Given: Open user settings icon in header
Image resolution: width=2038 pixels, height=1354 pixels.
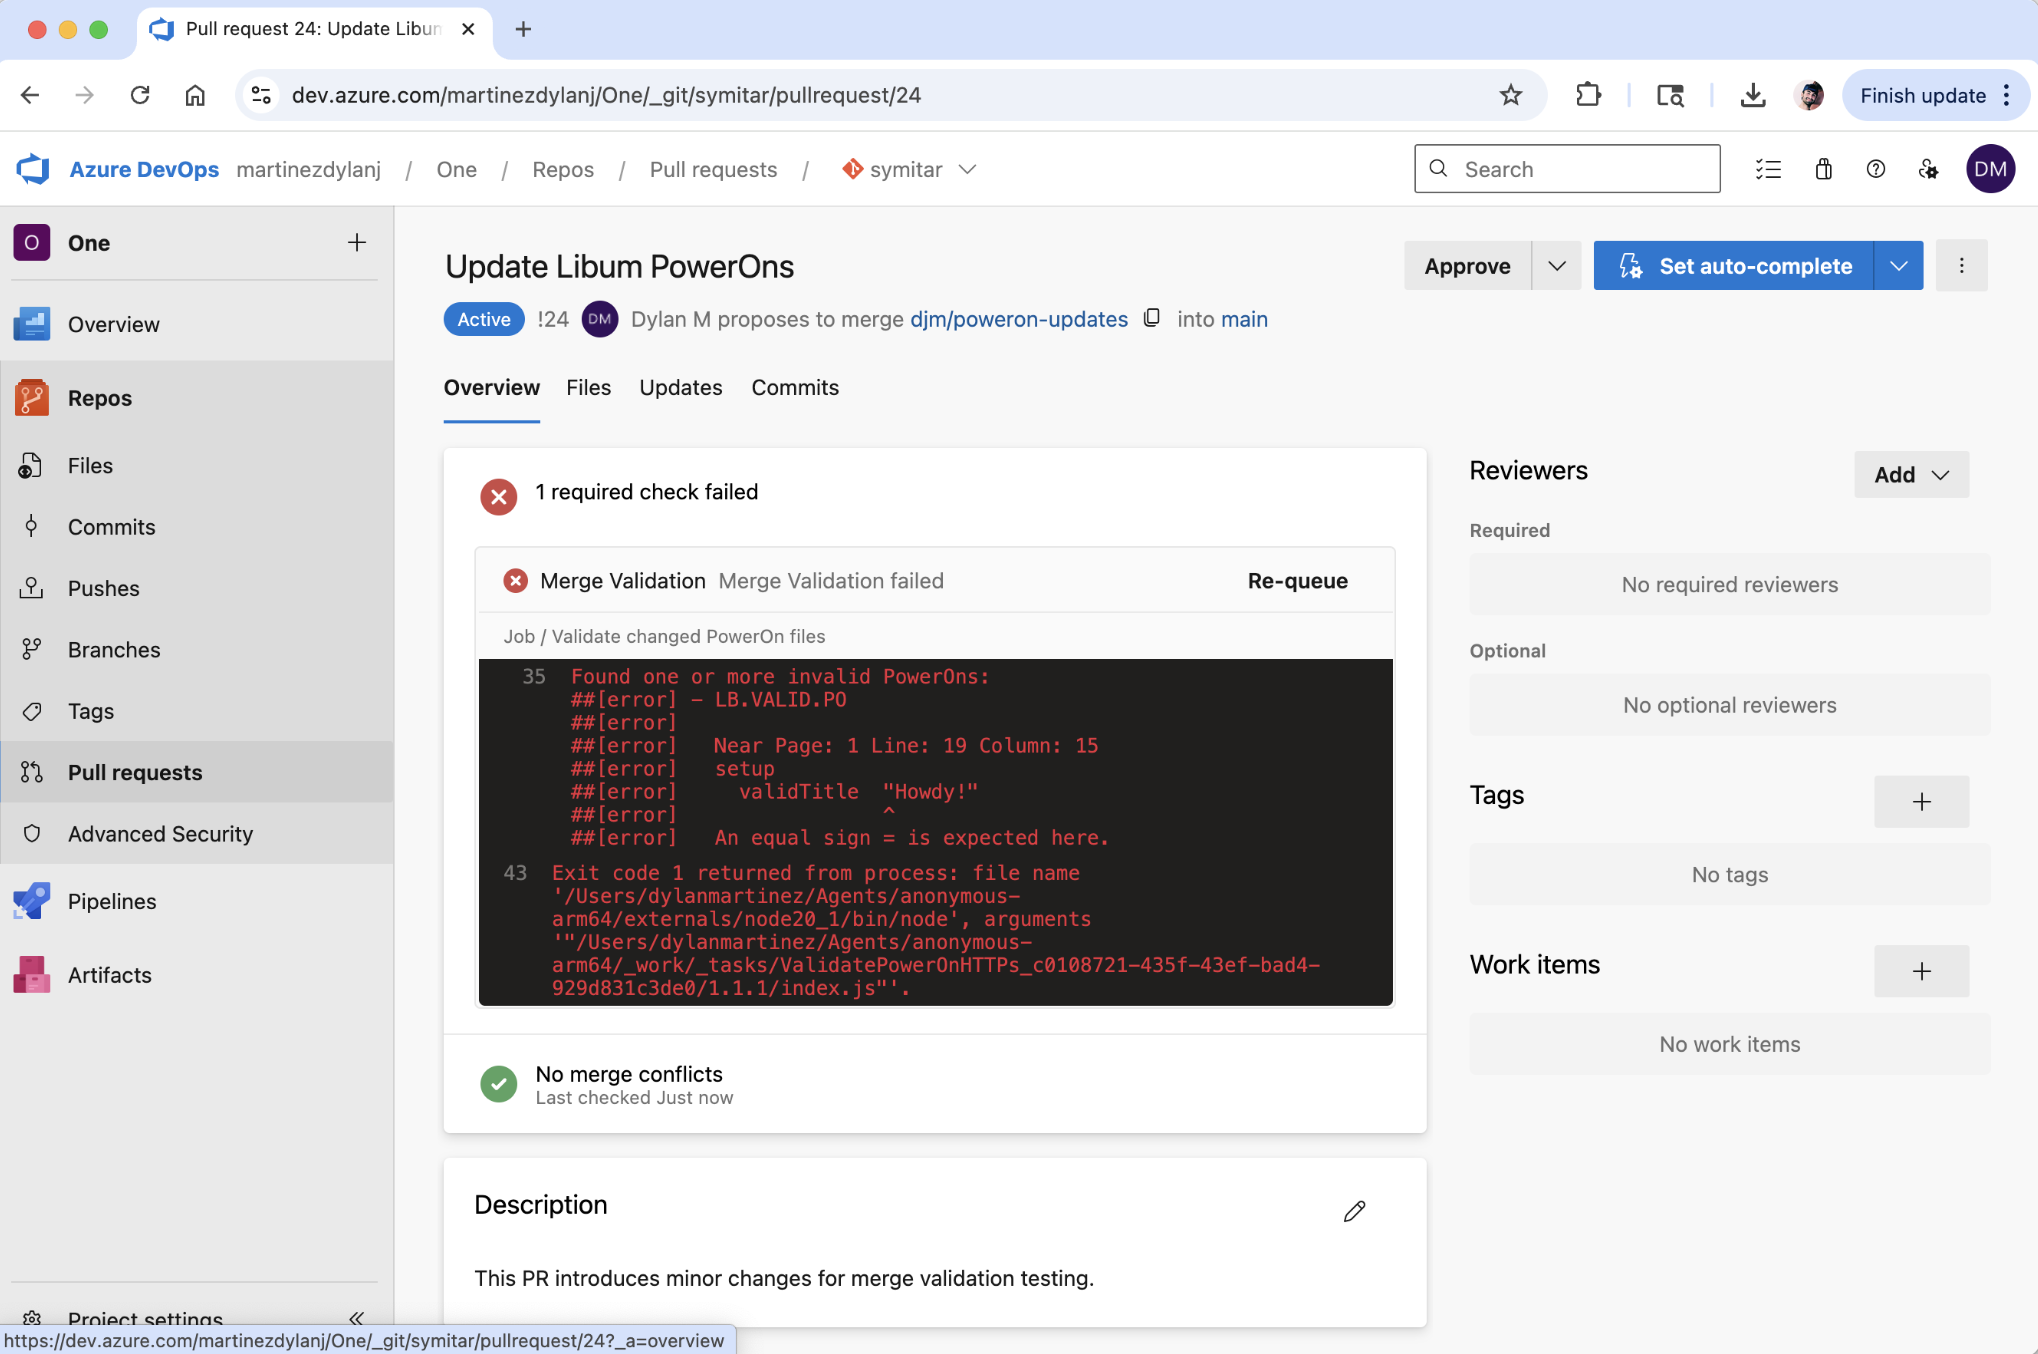Looking at the screenshot, I should click(1928, 169).
